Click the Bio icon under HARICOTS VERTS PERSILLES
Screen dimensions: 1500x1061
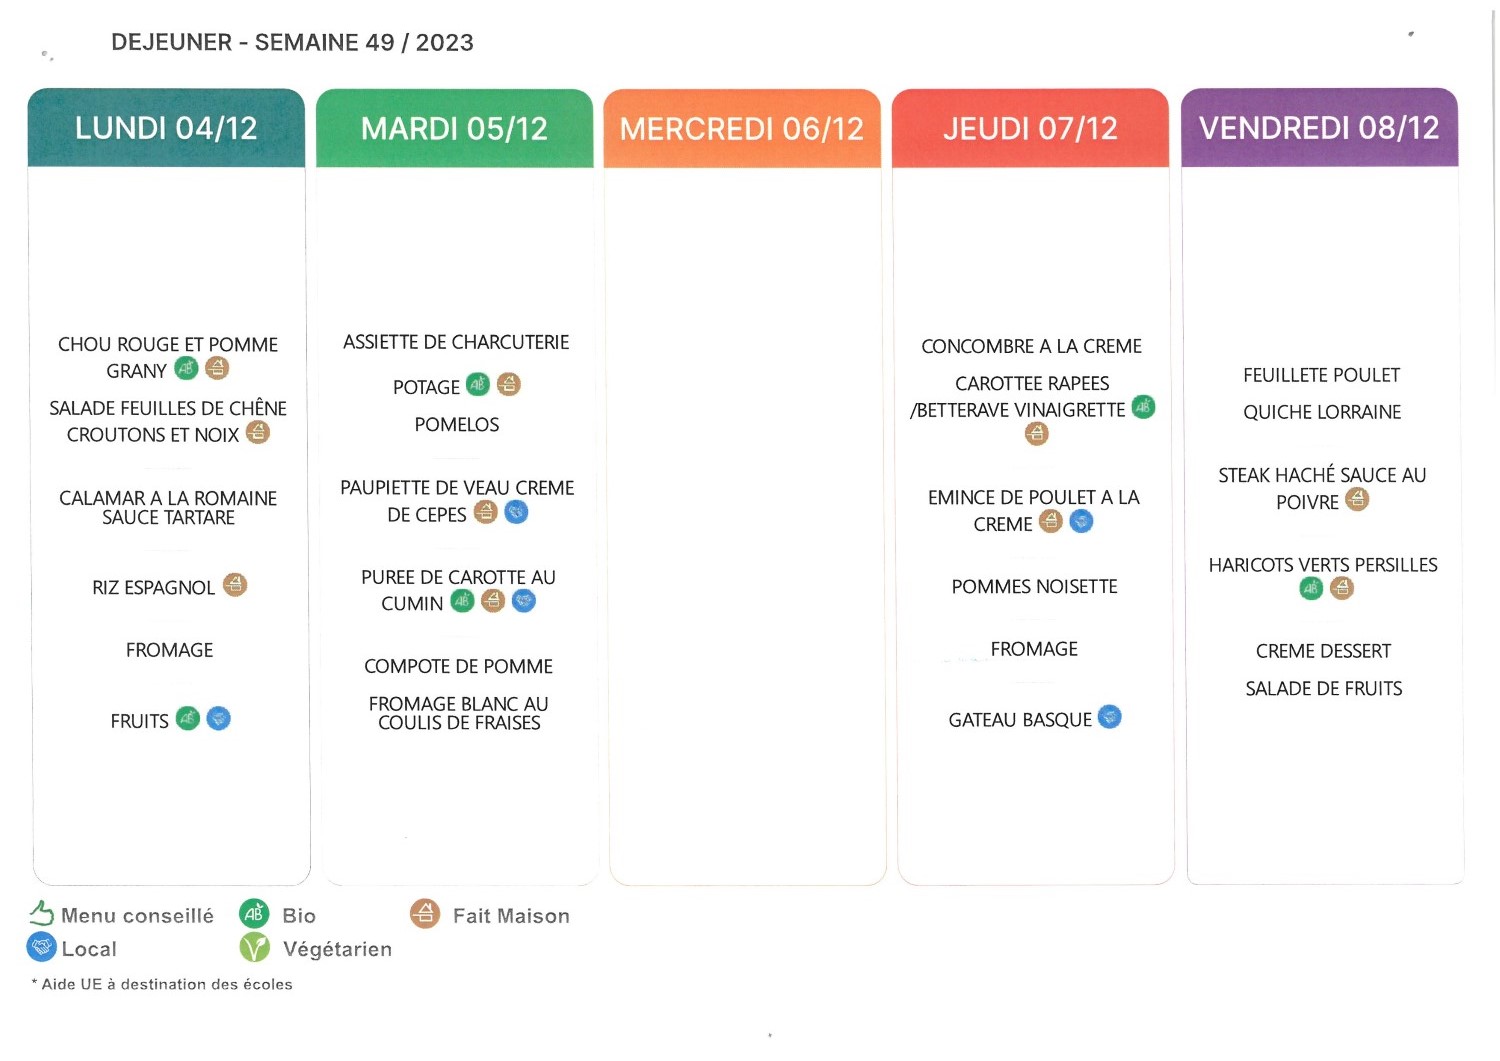tap(1311, 589)
